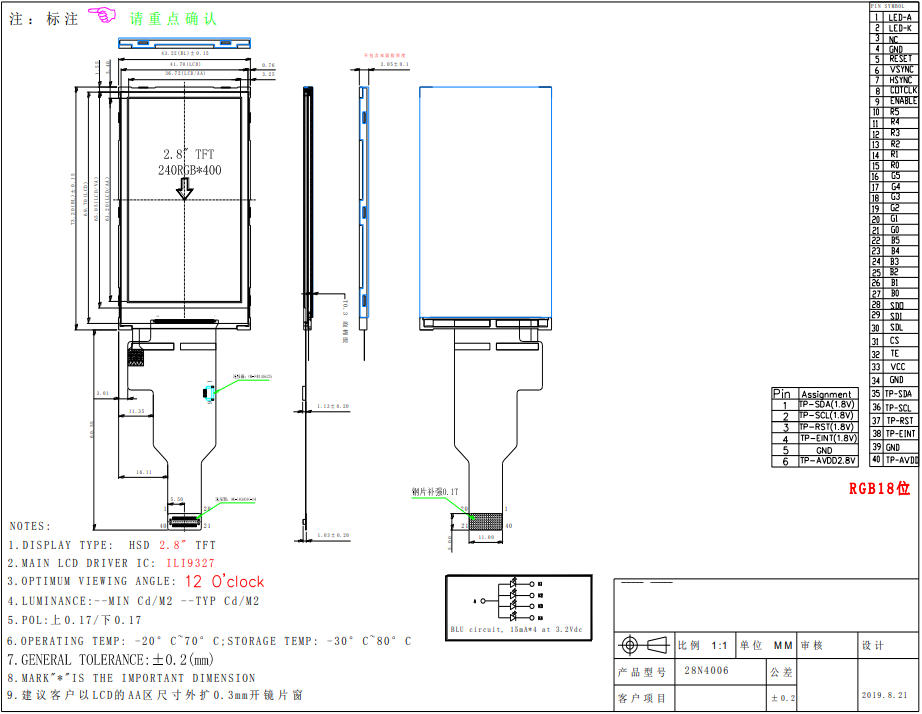Click pin 32 TE row
The image size is (922, 714).
pos(894,354)
